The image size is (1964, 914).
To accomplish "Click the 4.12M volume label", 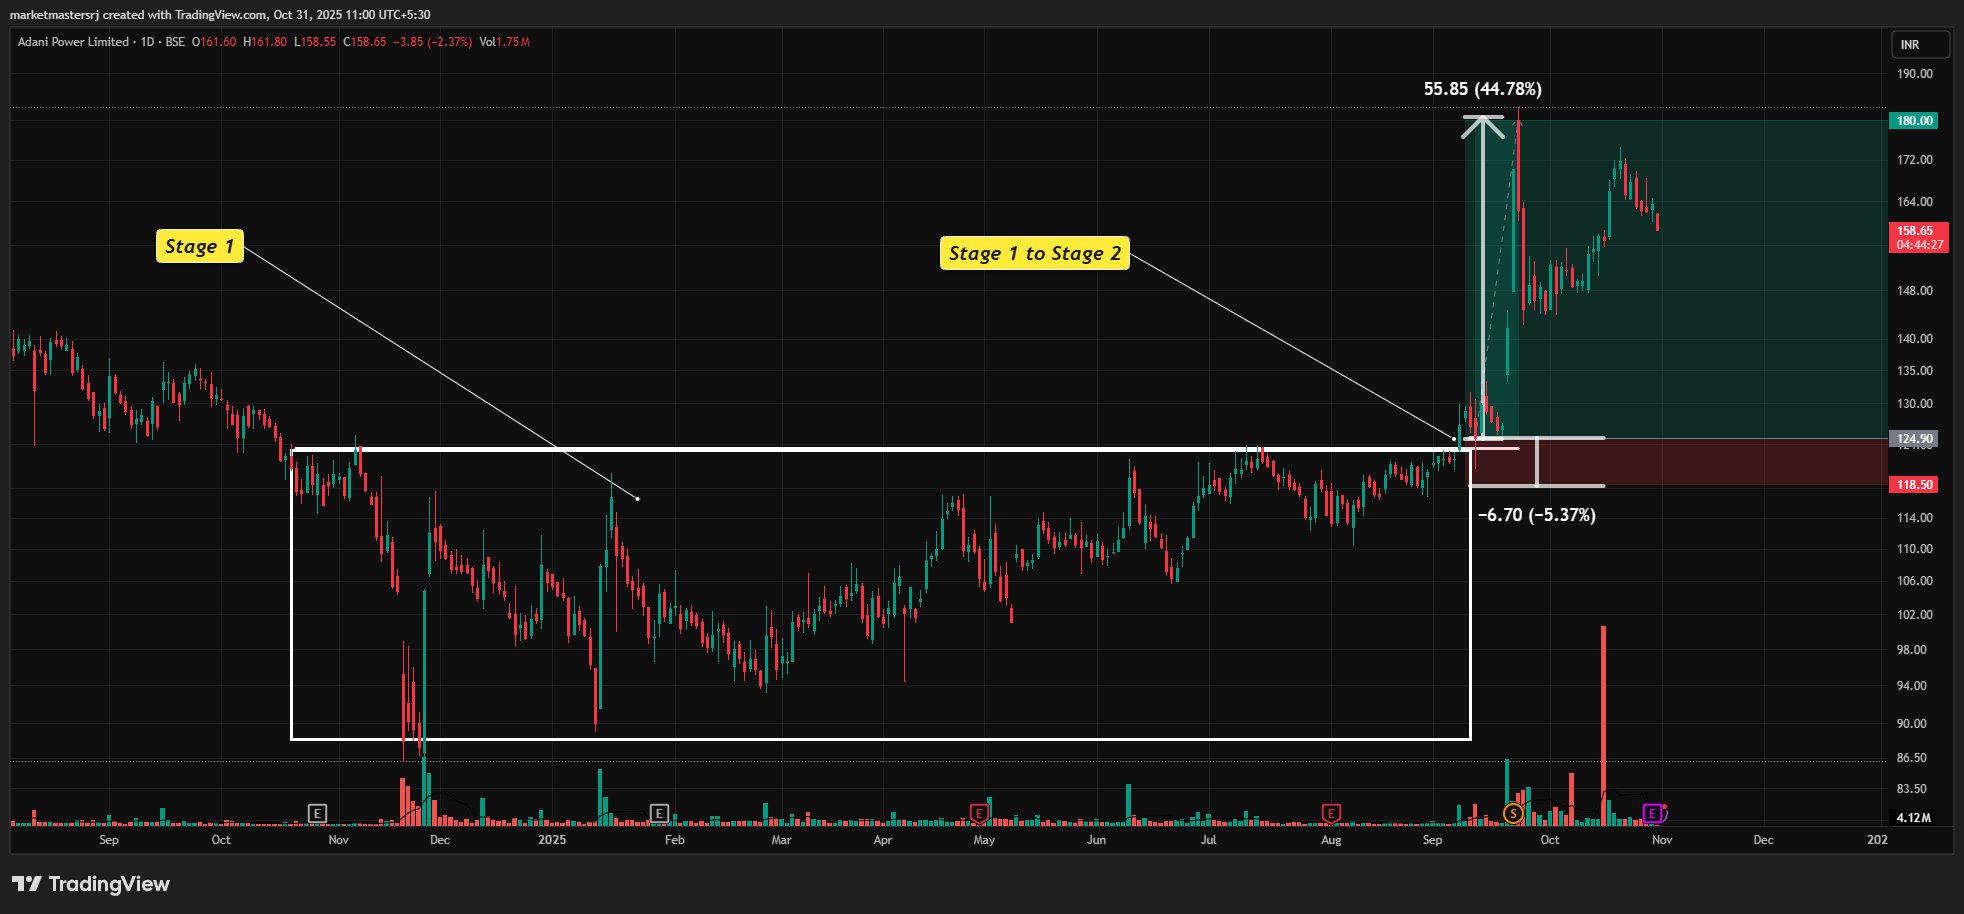I will click(x=1913, y=818).
